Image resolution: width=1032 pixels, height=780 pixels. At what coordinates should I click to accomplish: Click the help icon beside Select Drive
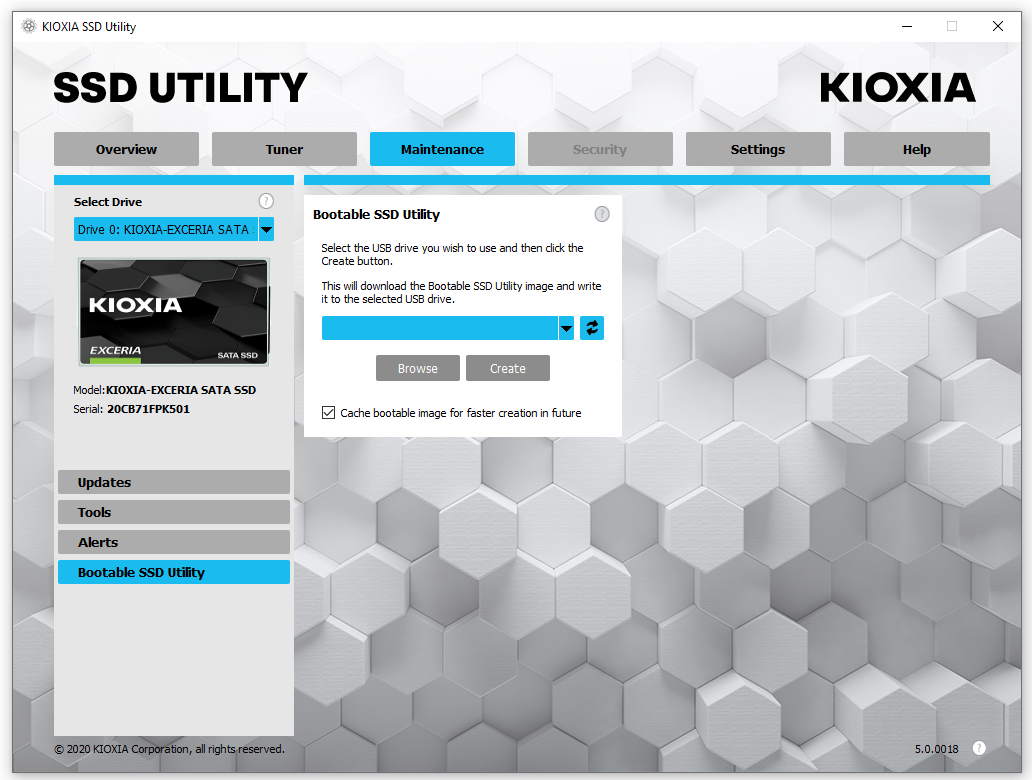pos(266,201)
